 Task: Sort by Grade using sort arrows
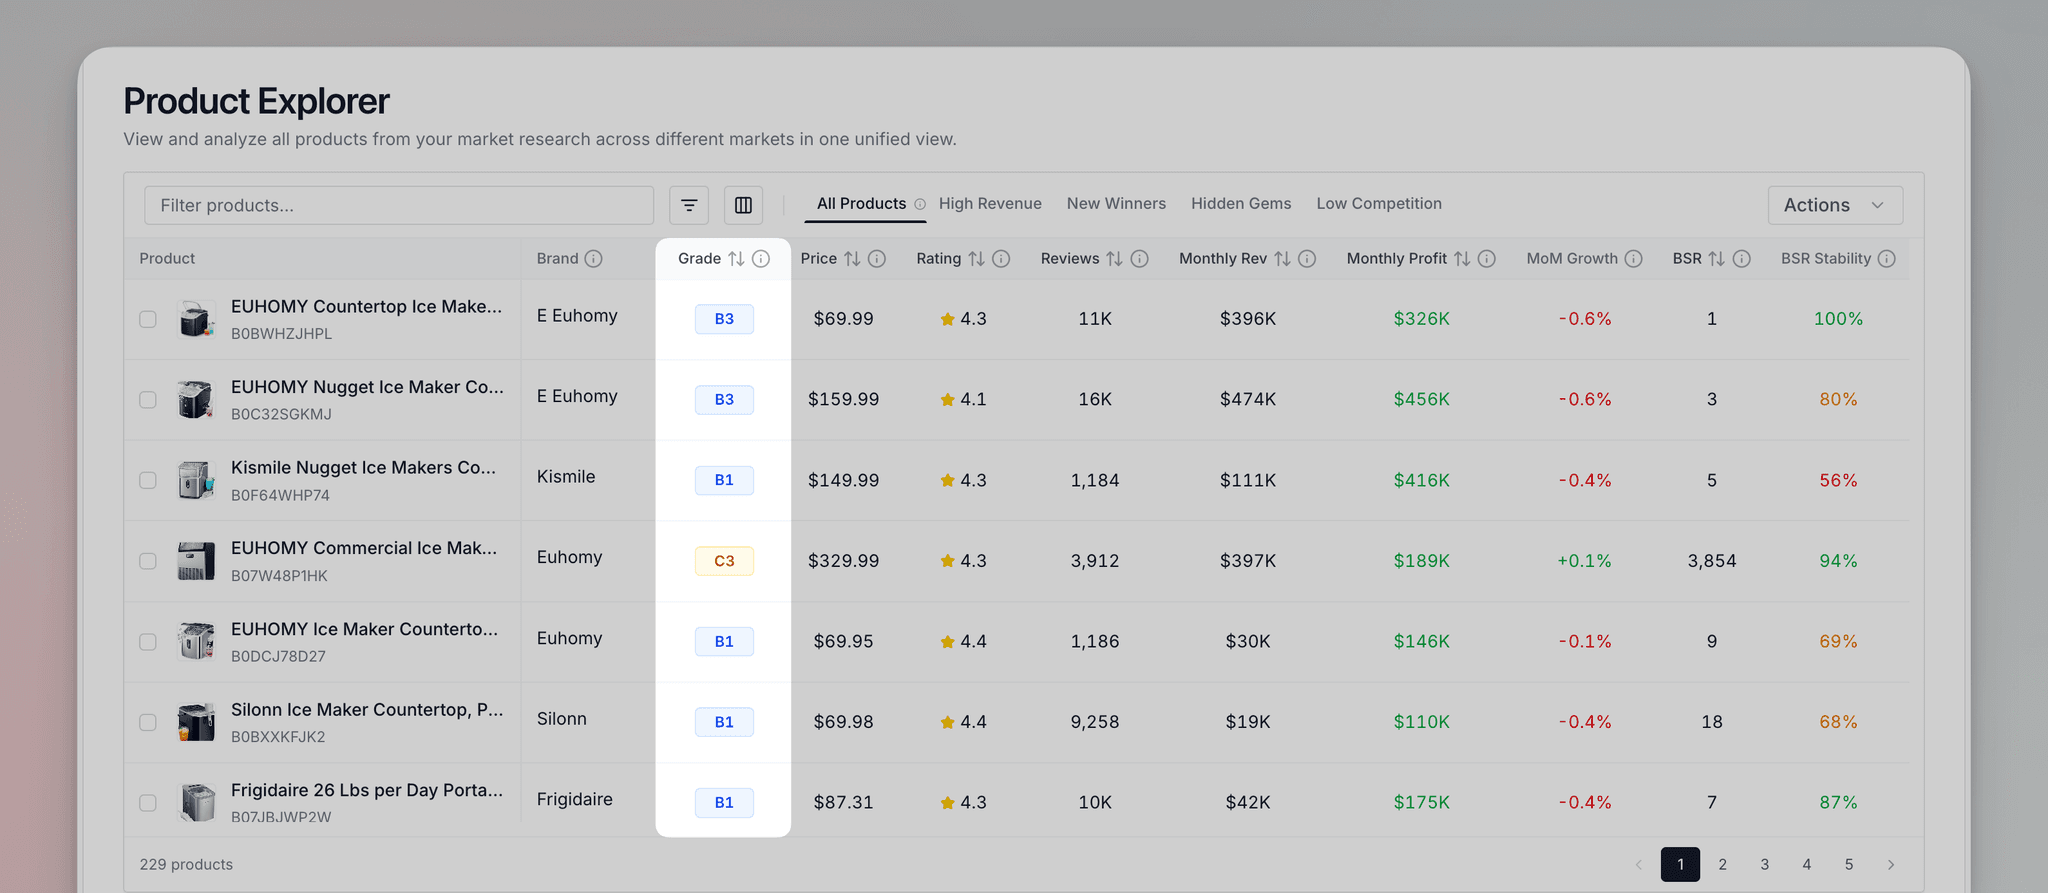(736, 259)
